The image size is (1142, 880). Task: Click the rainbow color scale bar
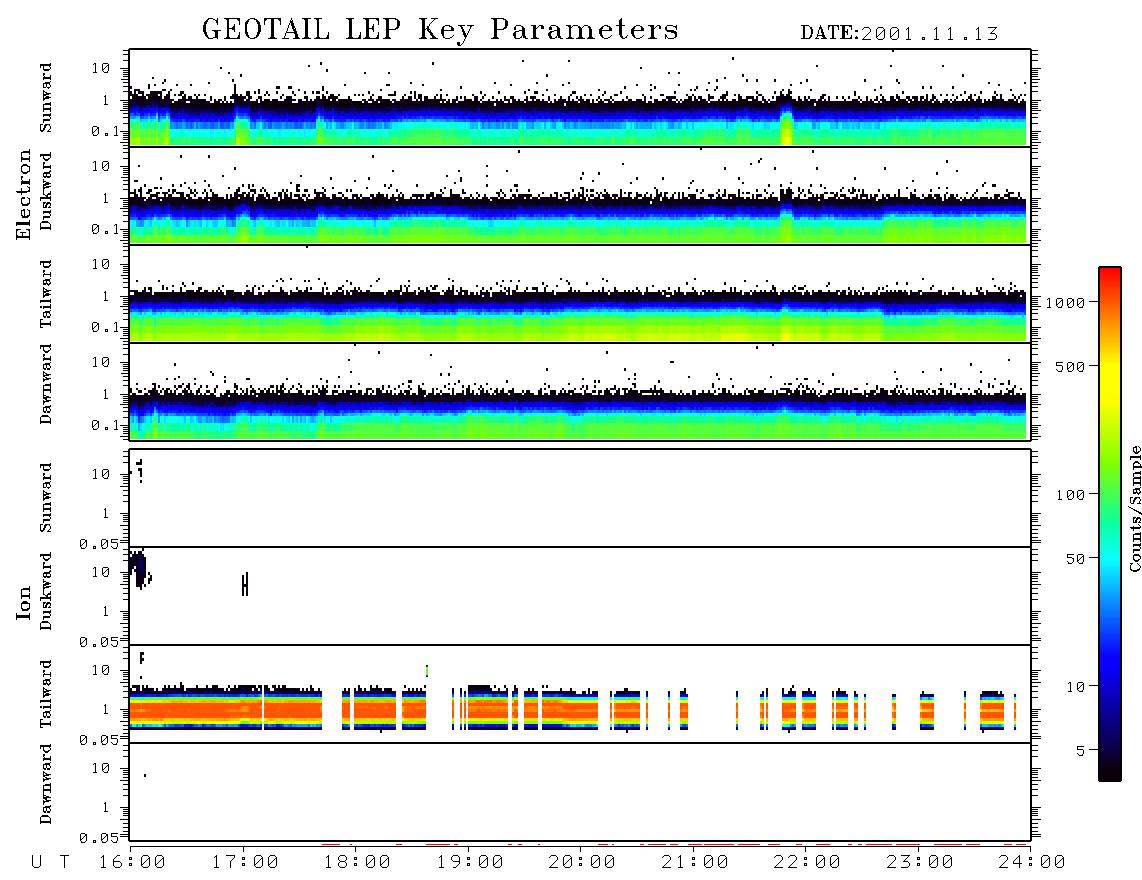1110,524
